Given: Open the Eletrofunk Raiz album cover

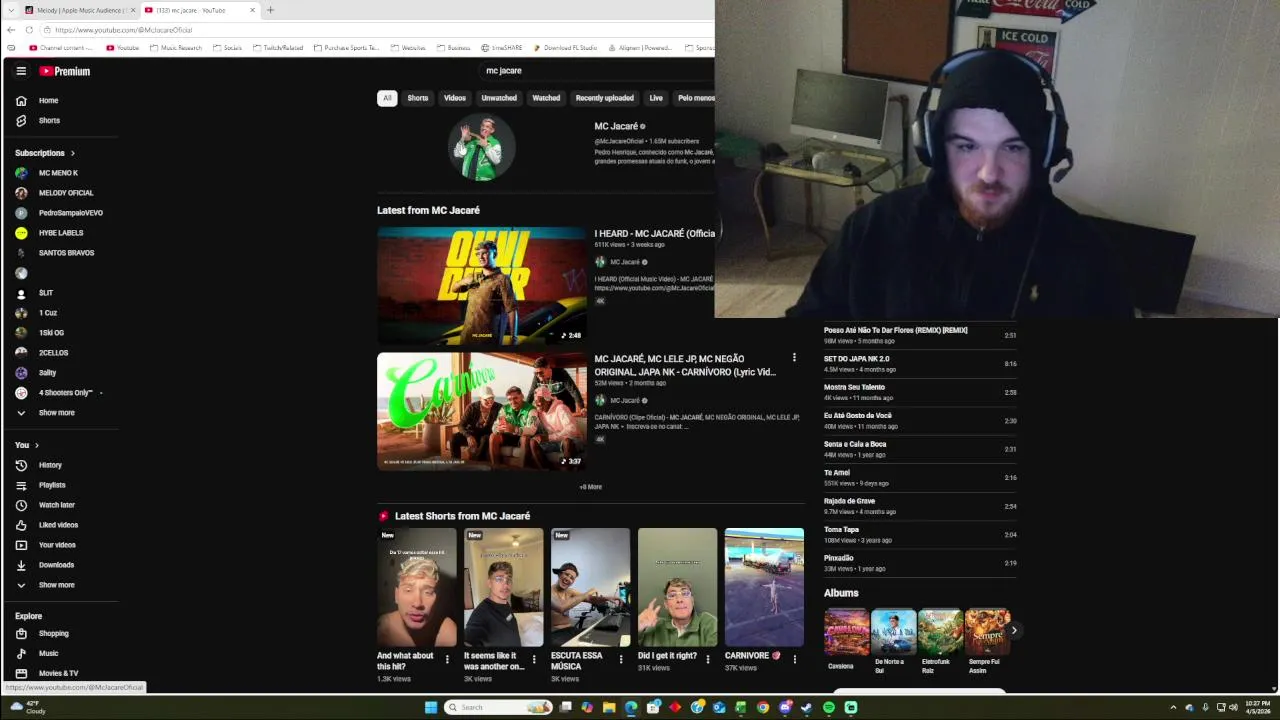Looking at the screenshot, I should coord(940,632).
